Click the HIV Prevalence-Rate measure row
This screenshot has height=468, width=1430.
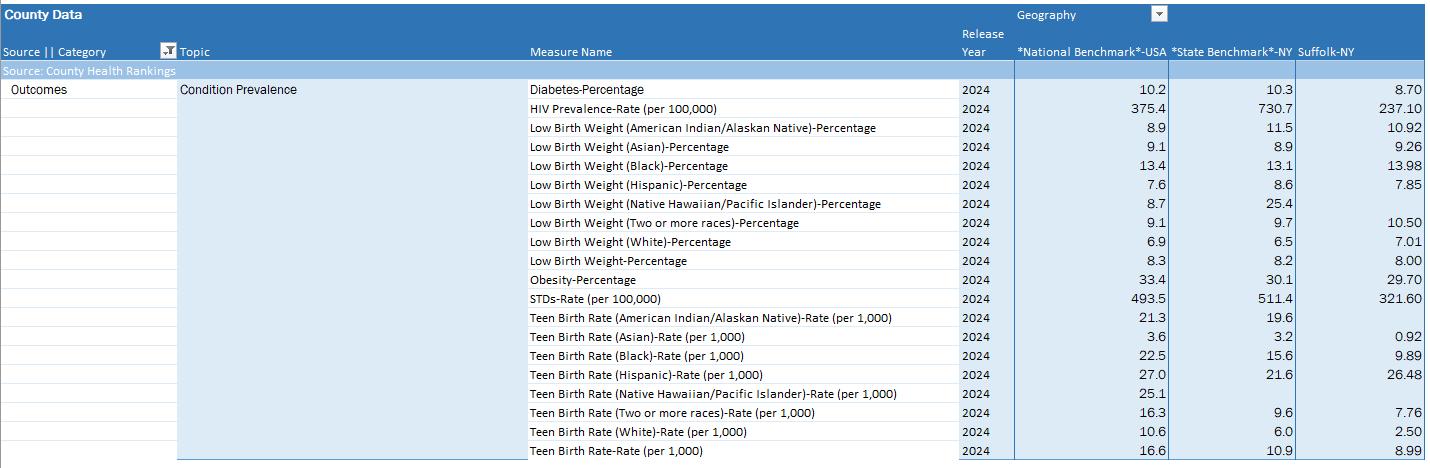tap(623, 109)
